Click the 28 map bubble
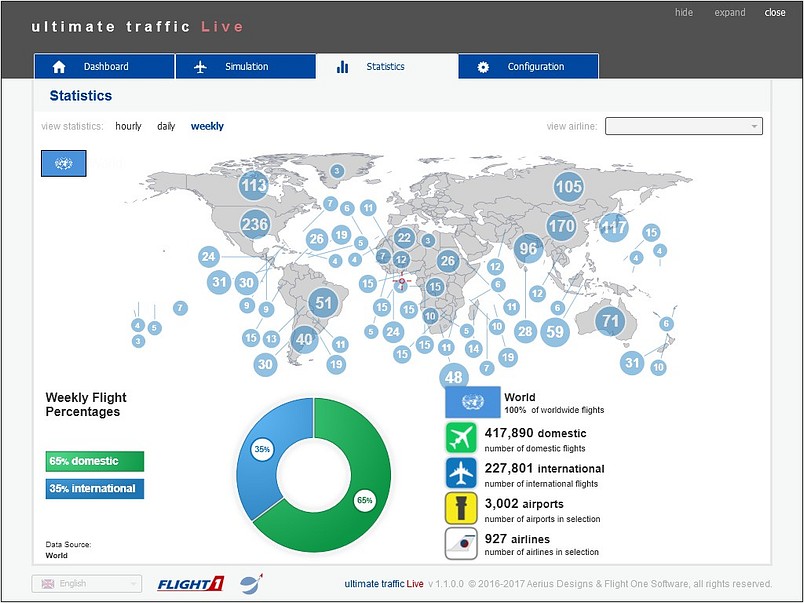The image size is (804, 603). coord(525,331)
